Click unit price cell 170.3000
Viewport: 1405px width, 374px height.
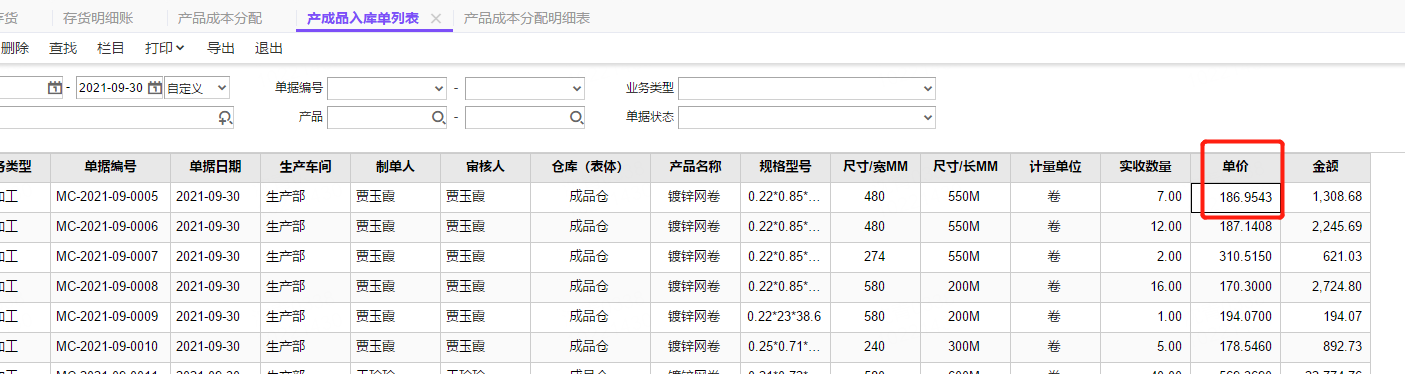[x=1235, y=287]
